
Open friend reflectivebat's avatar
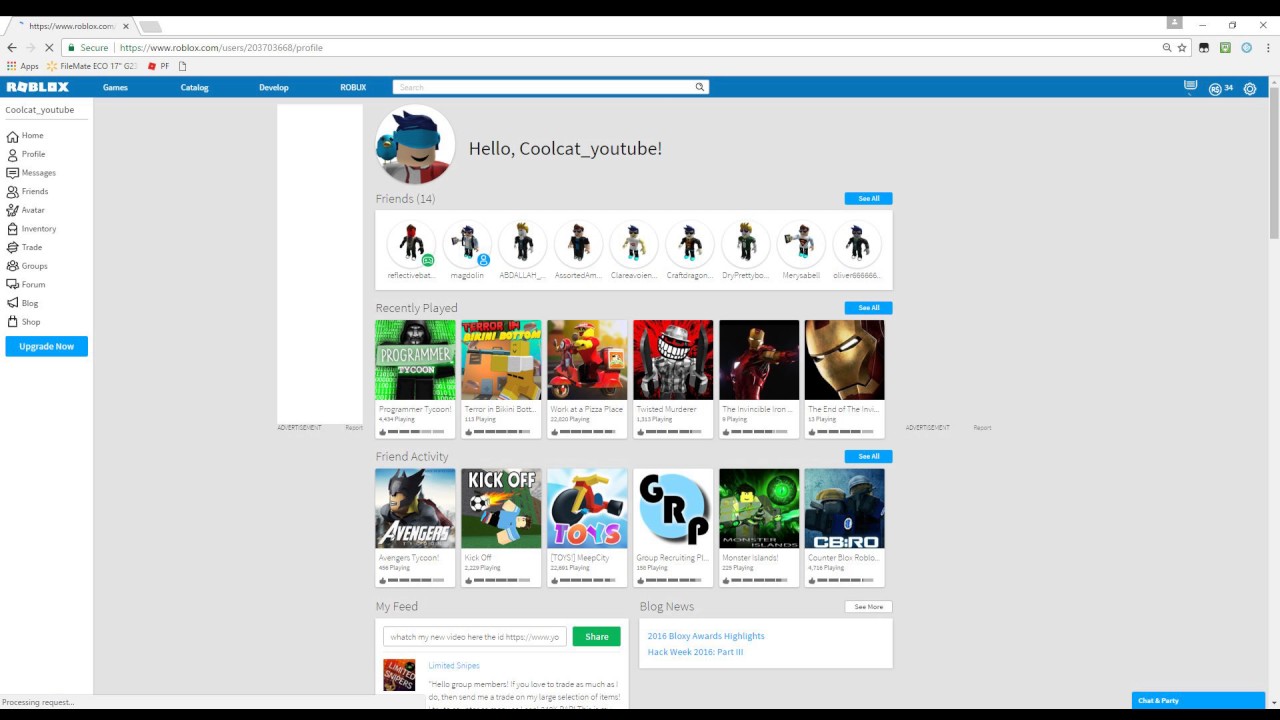[411, 244]
